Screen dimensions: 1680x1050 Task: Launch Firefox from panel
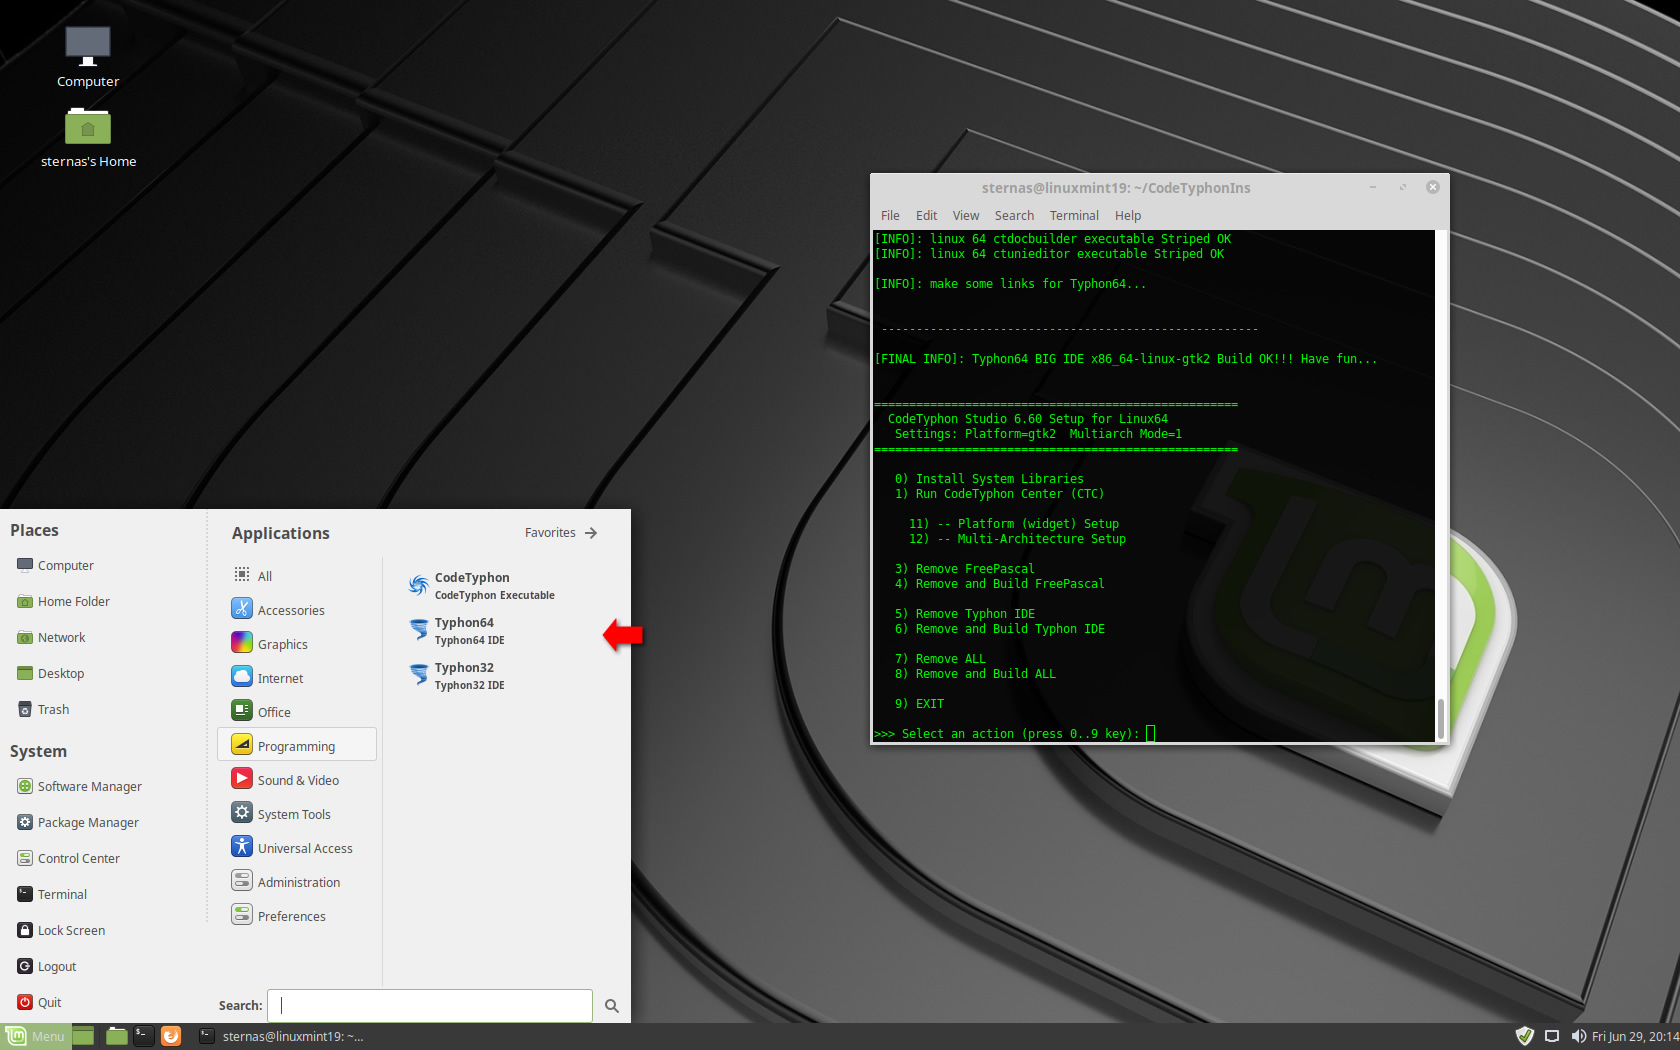click(x=171, y=1036)
